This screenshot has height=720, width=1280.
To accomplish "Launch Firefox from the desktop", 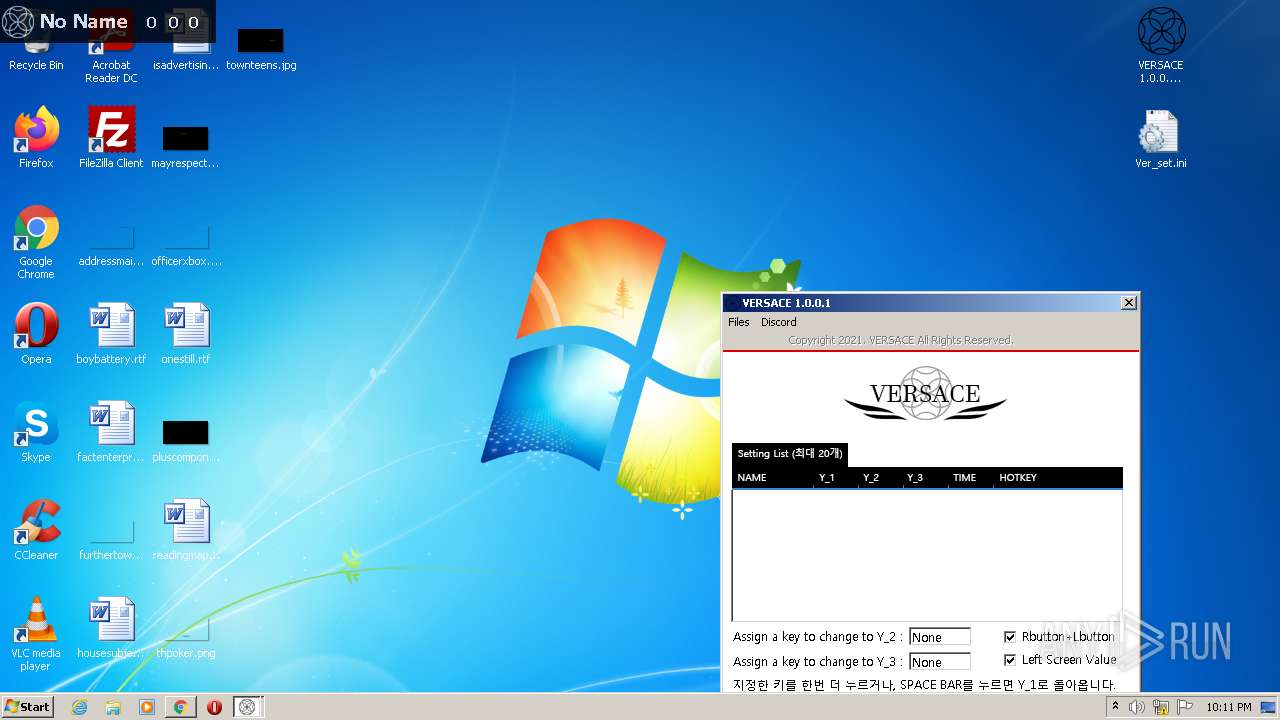I will coord(36,138).
